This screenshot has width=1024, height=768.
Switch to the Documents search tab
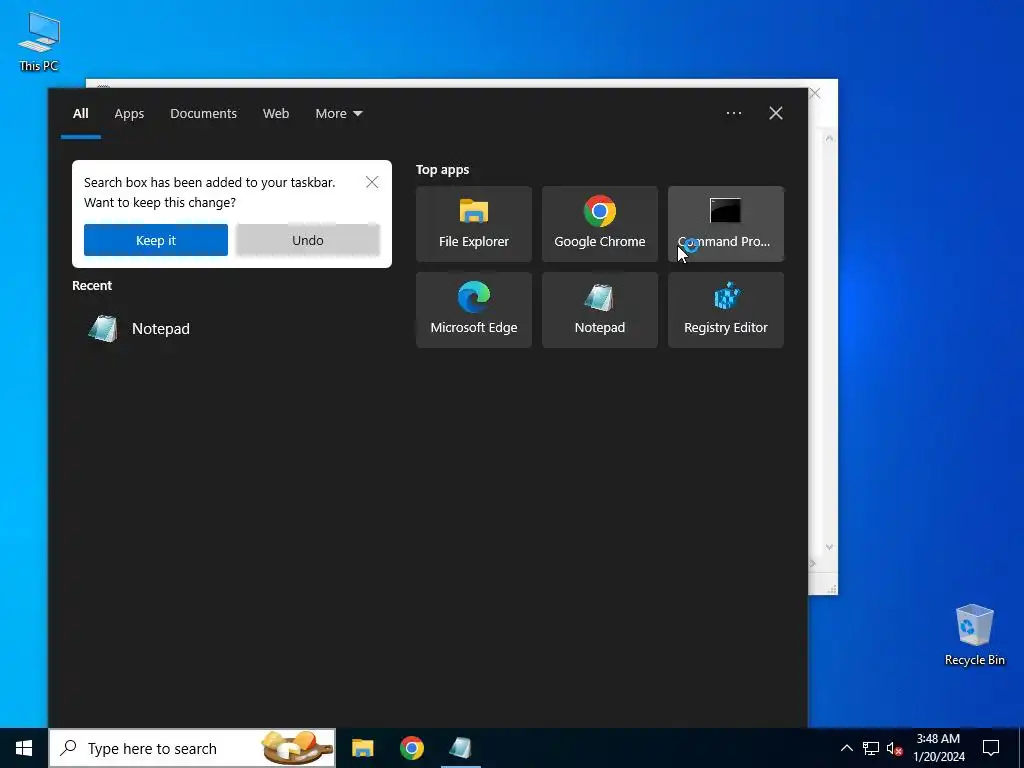(x=203, y=114)
